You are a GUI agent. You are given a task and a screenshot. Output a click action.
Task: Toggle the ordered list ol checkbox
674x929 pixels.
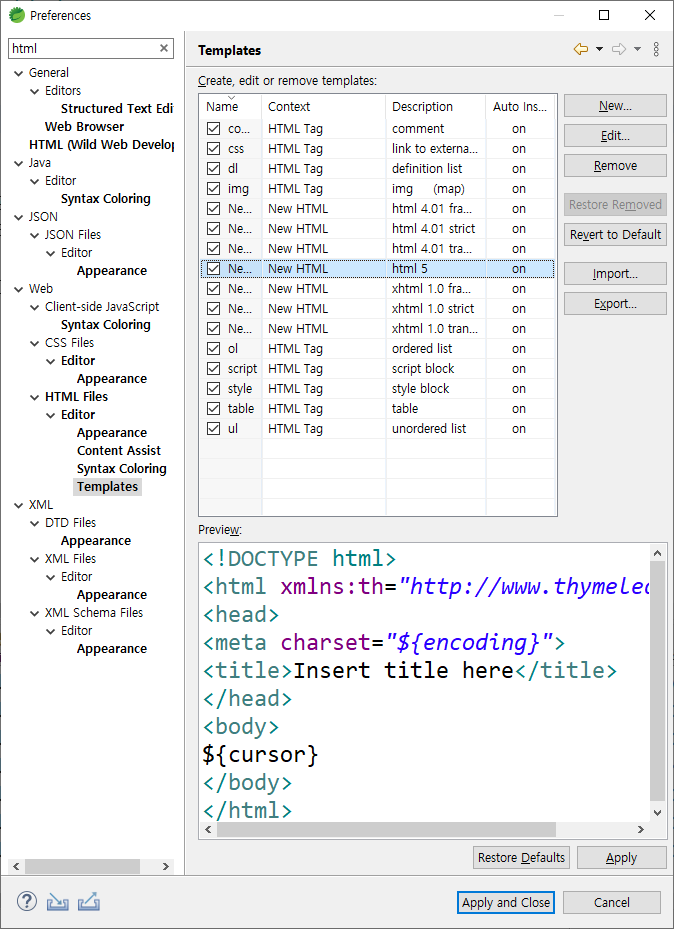[x=213, y=348]
